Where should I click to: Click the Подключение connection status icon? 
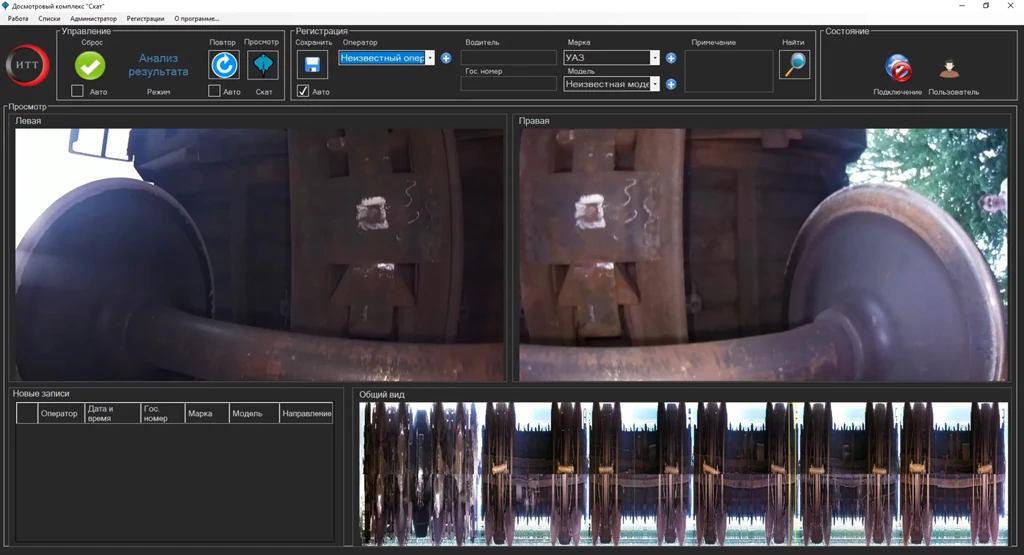(898, 70)
